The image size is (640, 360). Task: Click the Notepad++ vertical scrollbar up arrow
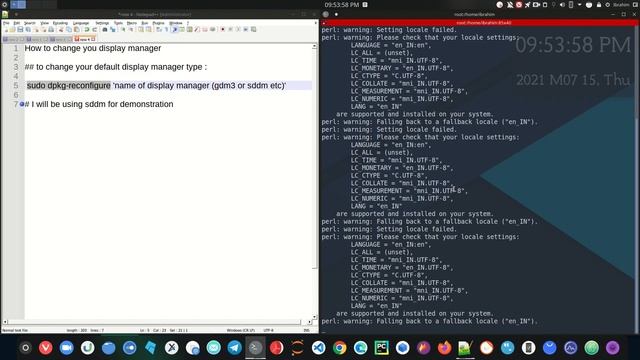[x=314, y=47]
